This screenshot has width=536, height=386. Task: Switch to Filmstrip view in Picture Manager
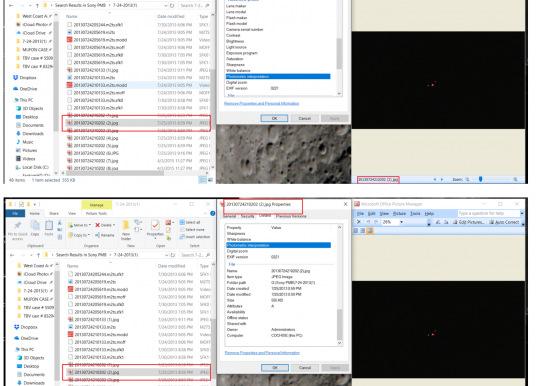363,231
